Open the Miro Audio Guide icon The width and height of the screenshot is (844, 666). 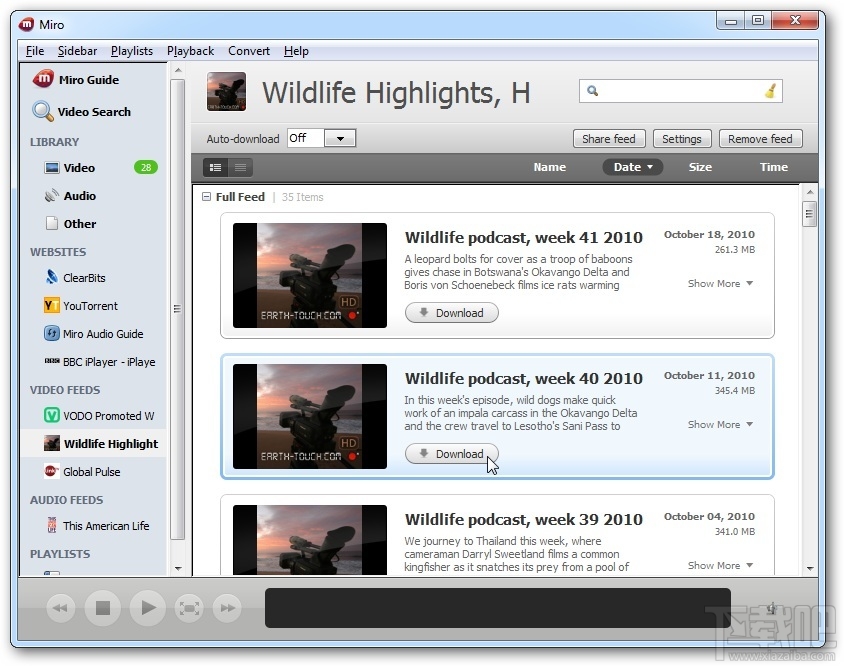(x=52, y=333)
